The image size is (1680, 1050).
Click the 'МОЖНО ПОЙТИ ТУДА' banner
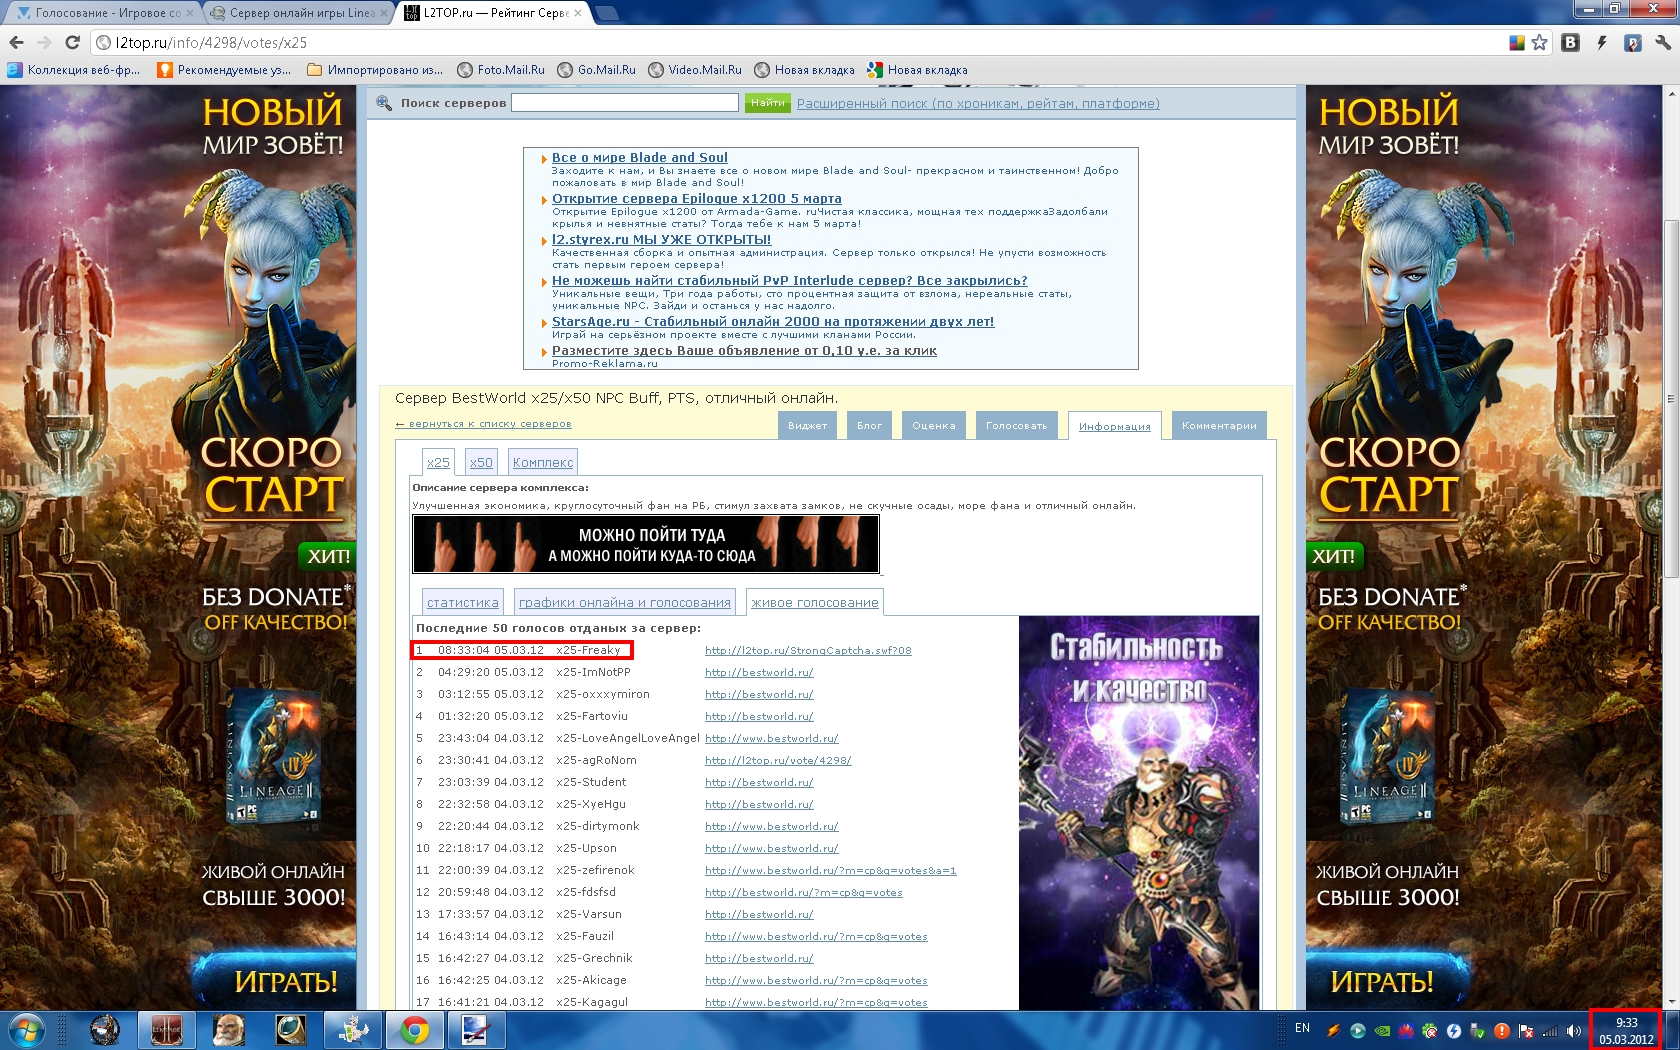click(646, 544)
